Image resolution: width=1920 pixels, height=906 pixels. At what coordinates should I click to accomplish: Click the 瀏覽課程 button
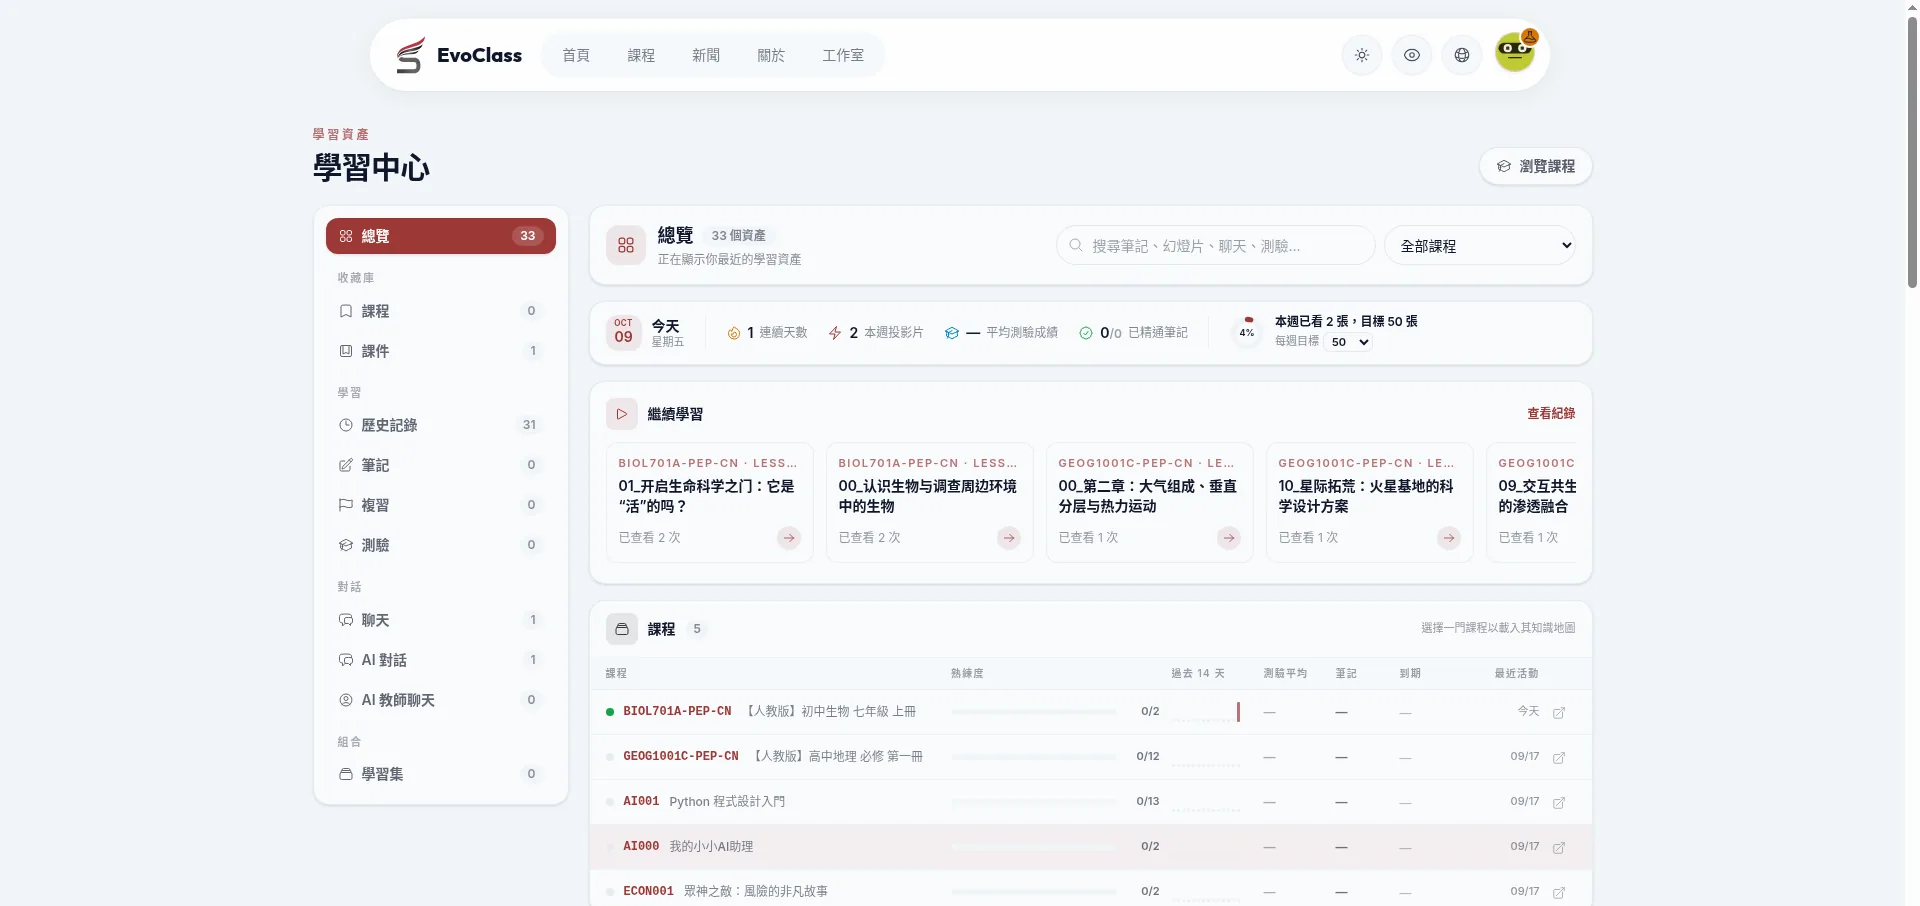tap(1536, 166)
